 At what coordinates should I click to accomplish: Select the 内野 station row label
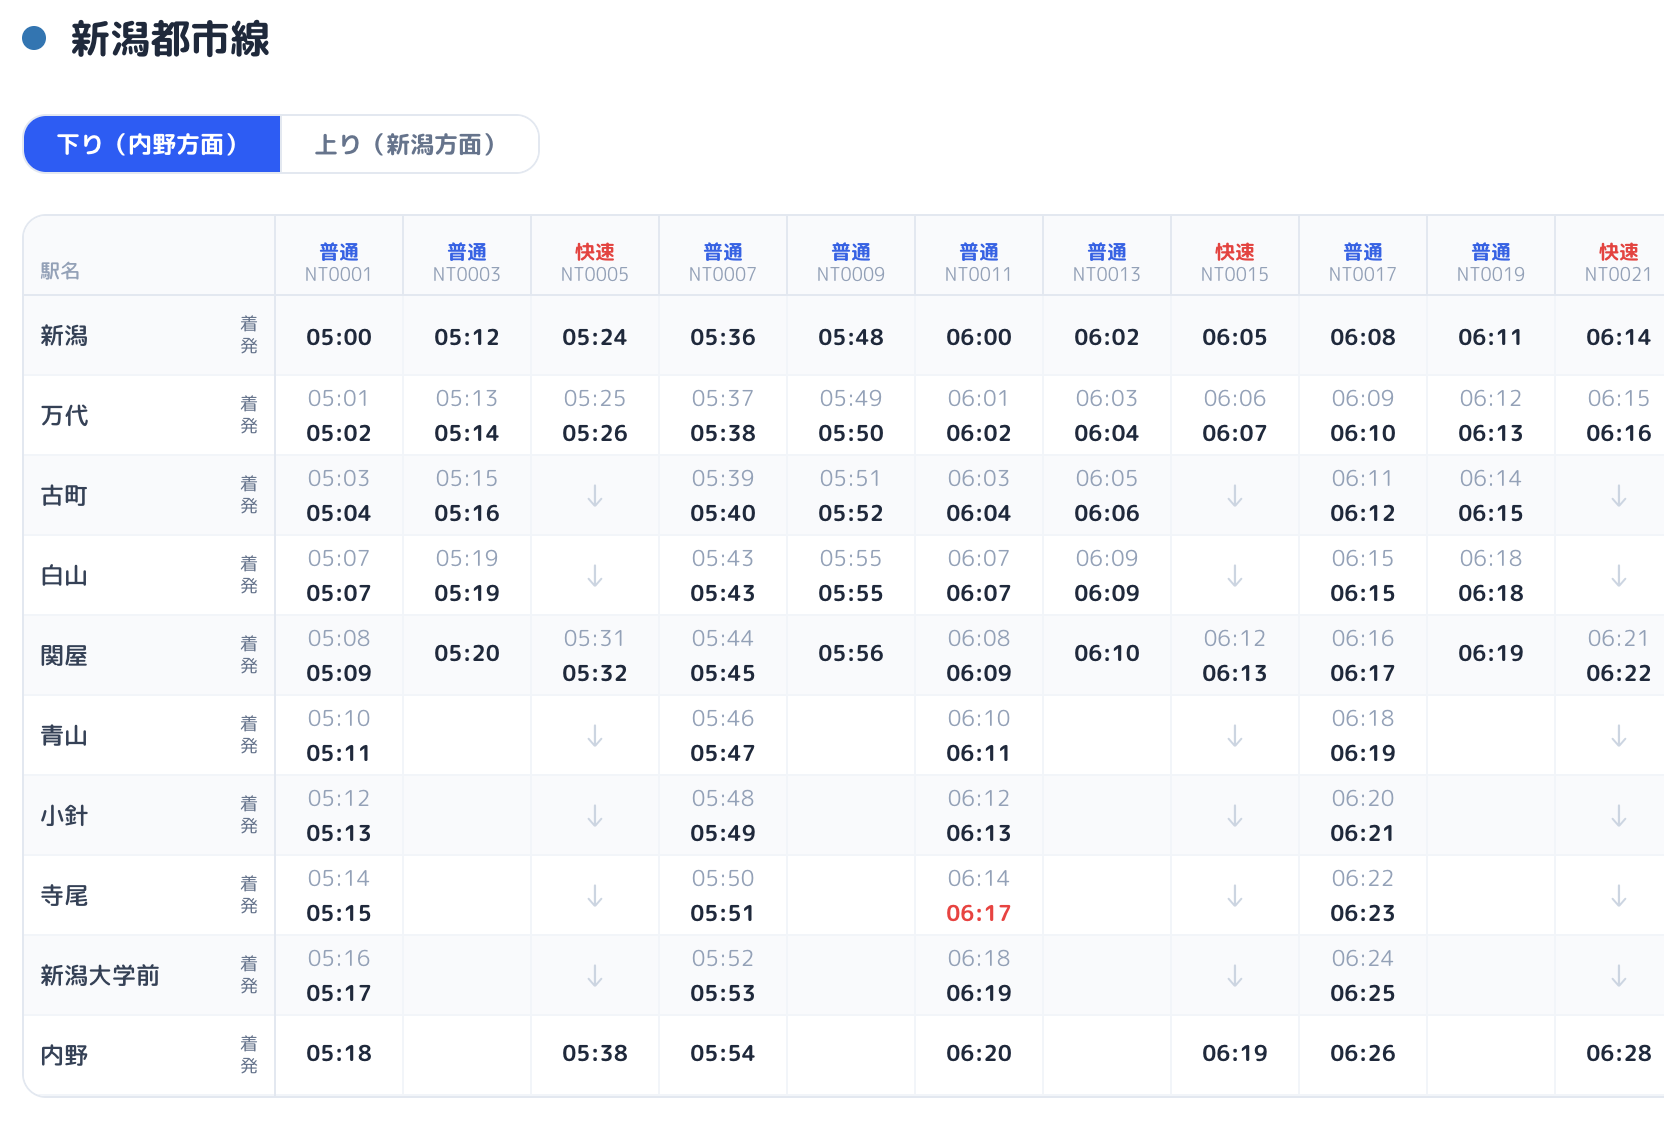[64, 1056]
